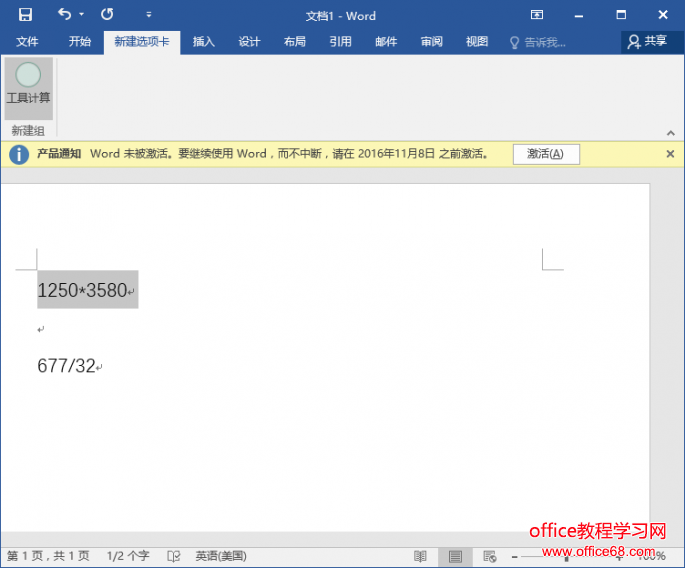Click the word count 1/2 个字
Image resolution: width=685 pixels, height=568 pixels.
pyautogui.click(x=128, y=556)
